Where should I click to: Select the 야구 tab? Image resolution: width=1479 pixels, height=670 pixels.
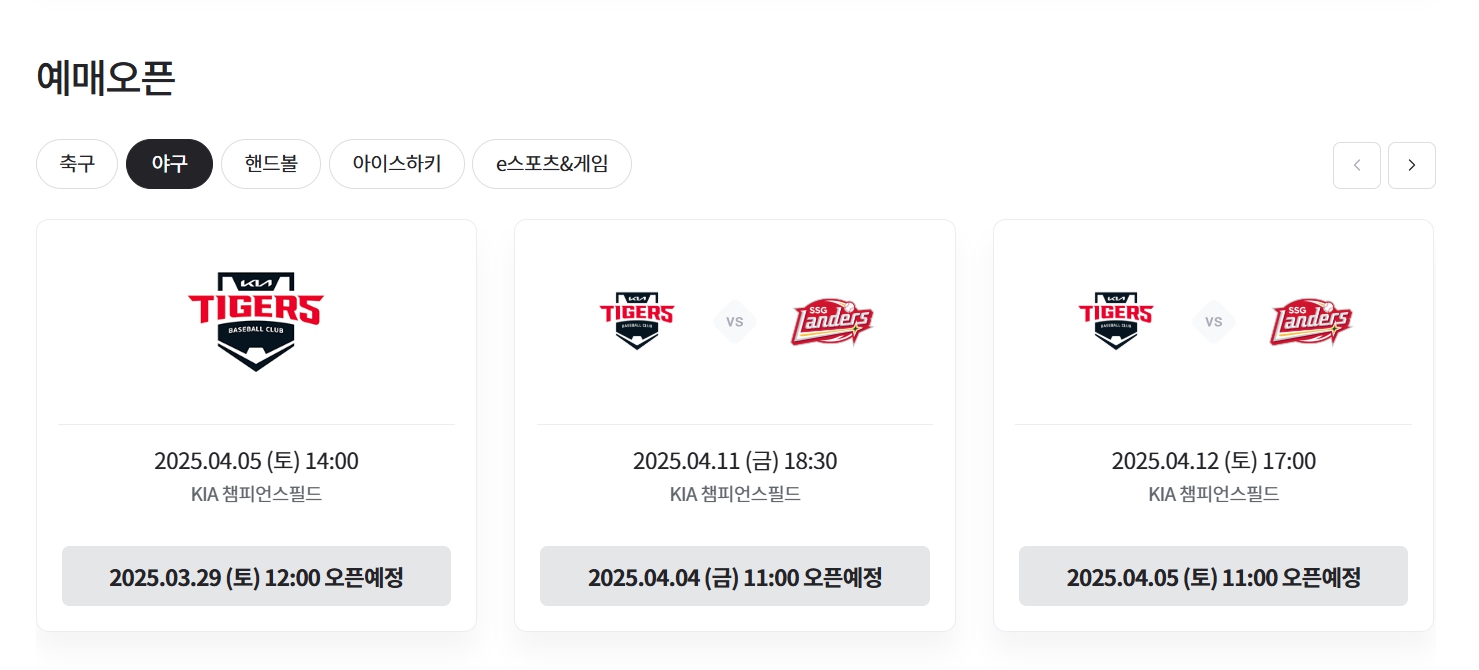point(169,163)
